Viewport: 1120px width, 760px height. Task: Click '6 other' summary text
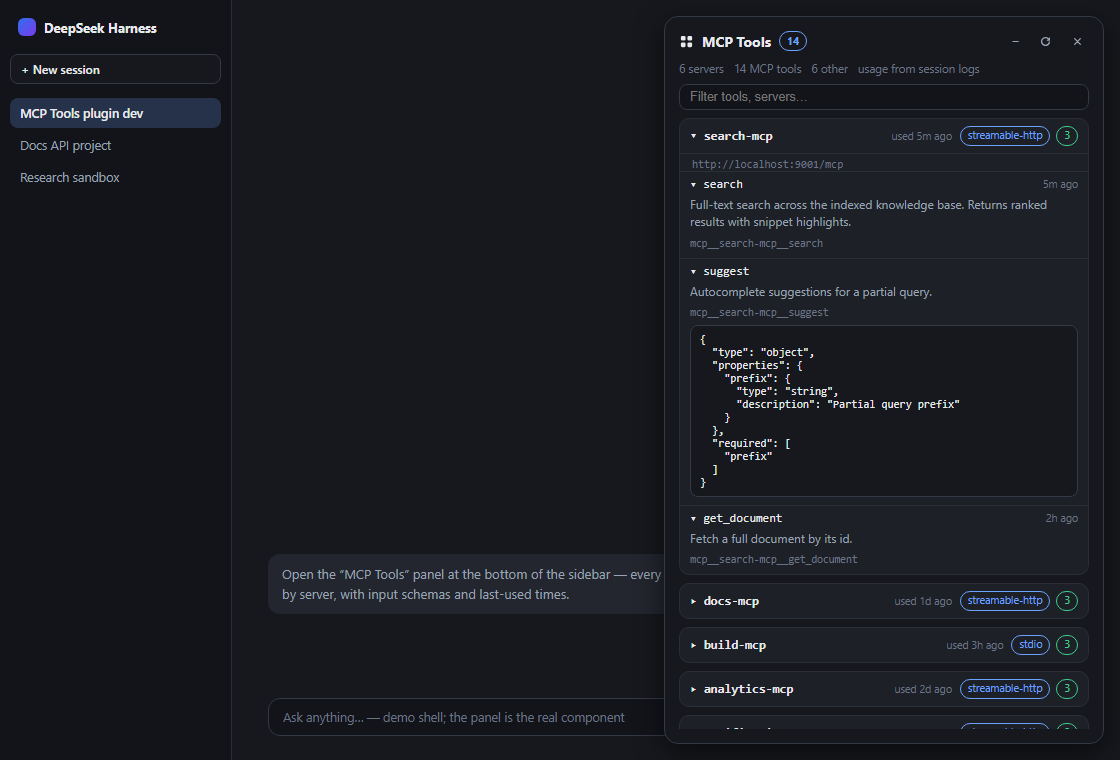[x=829, y=69]
